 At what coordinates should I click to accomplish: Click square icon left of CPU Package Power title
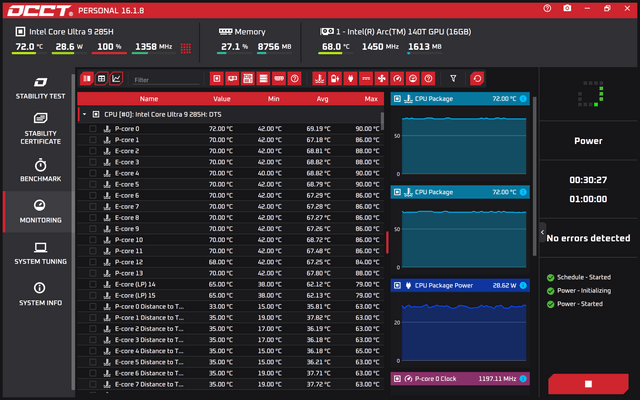click(397, 285)
